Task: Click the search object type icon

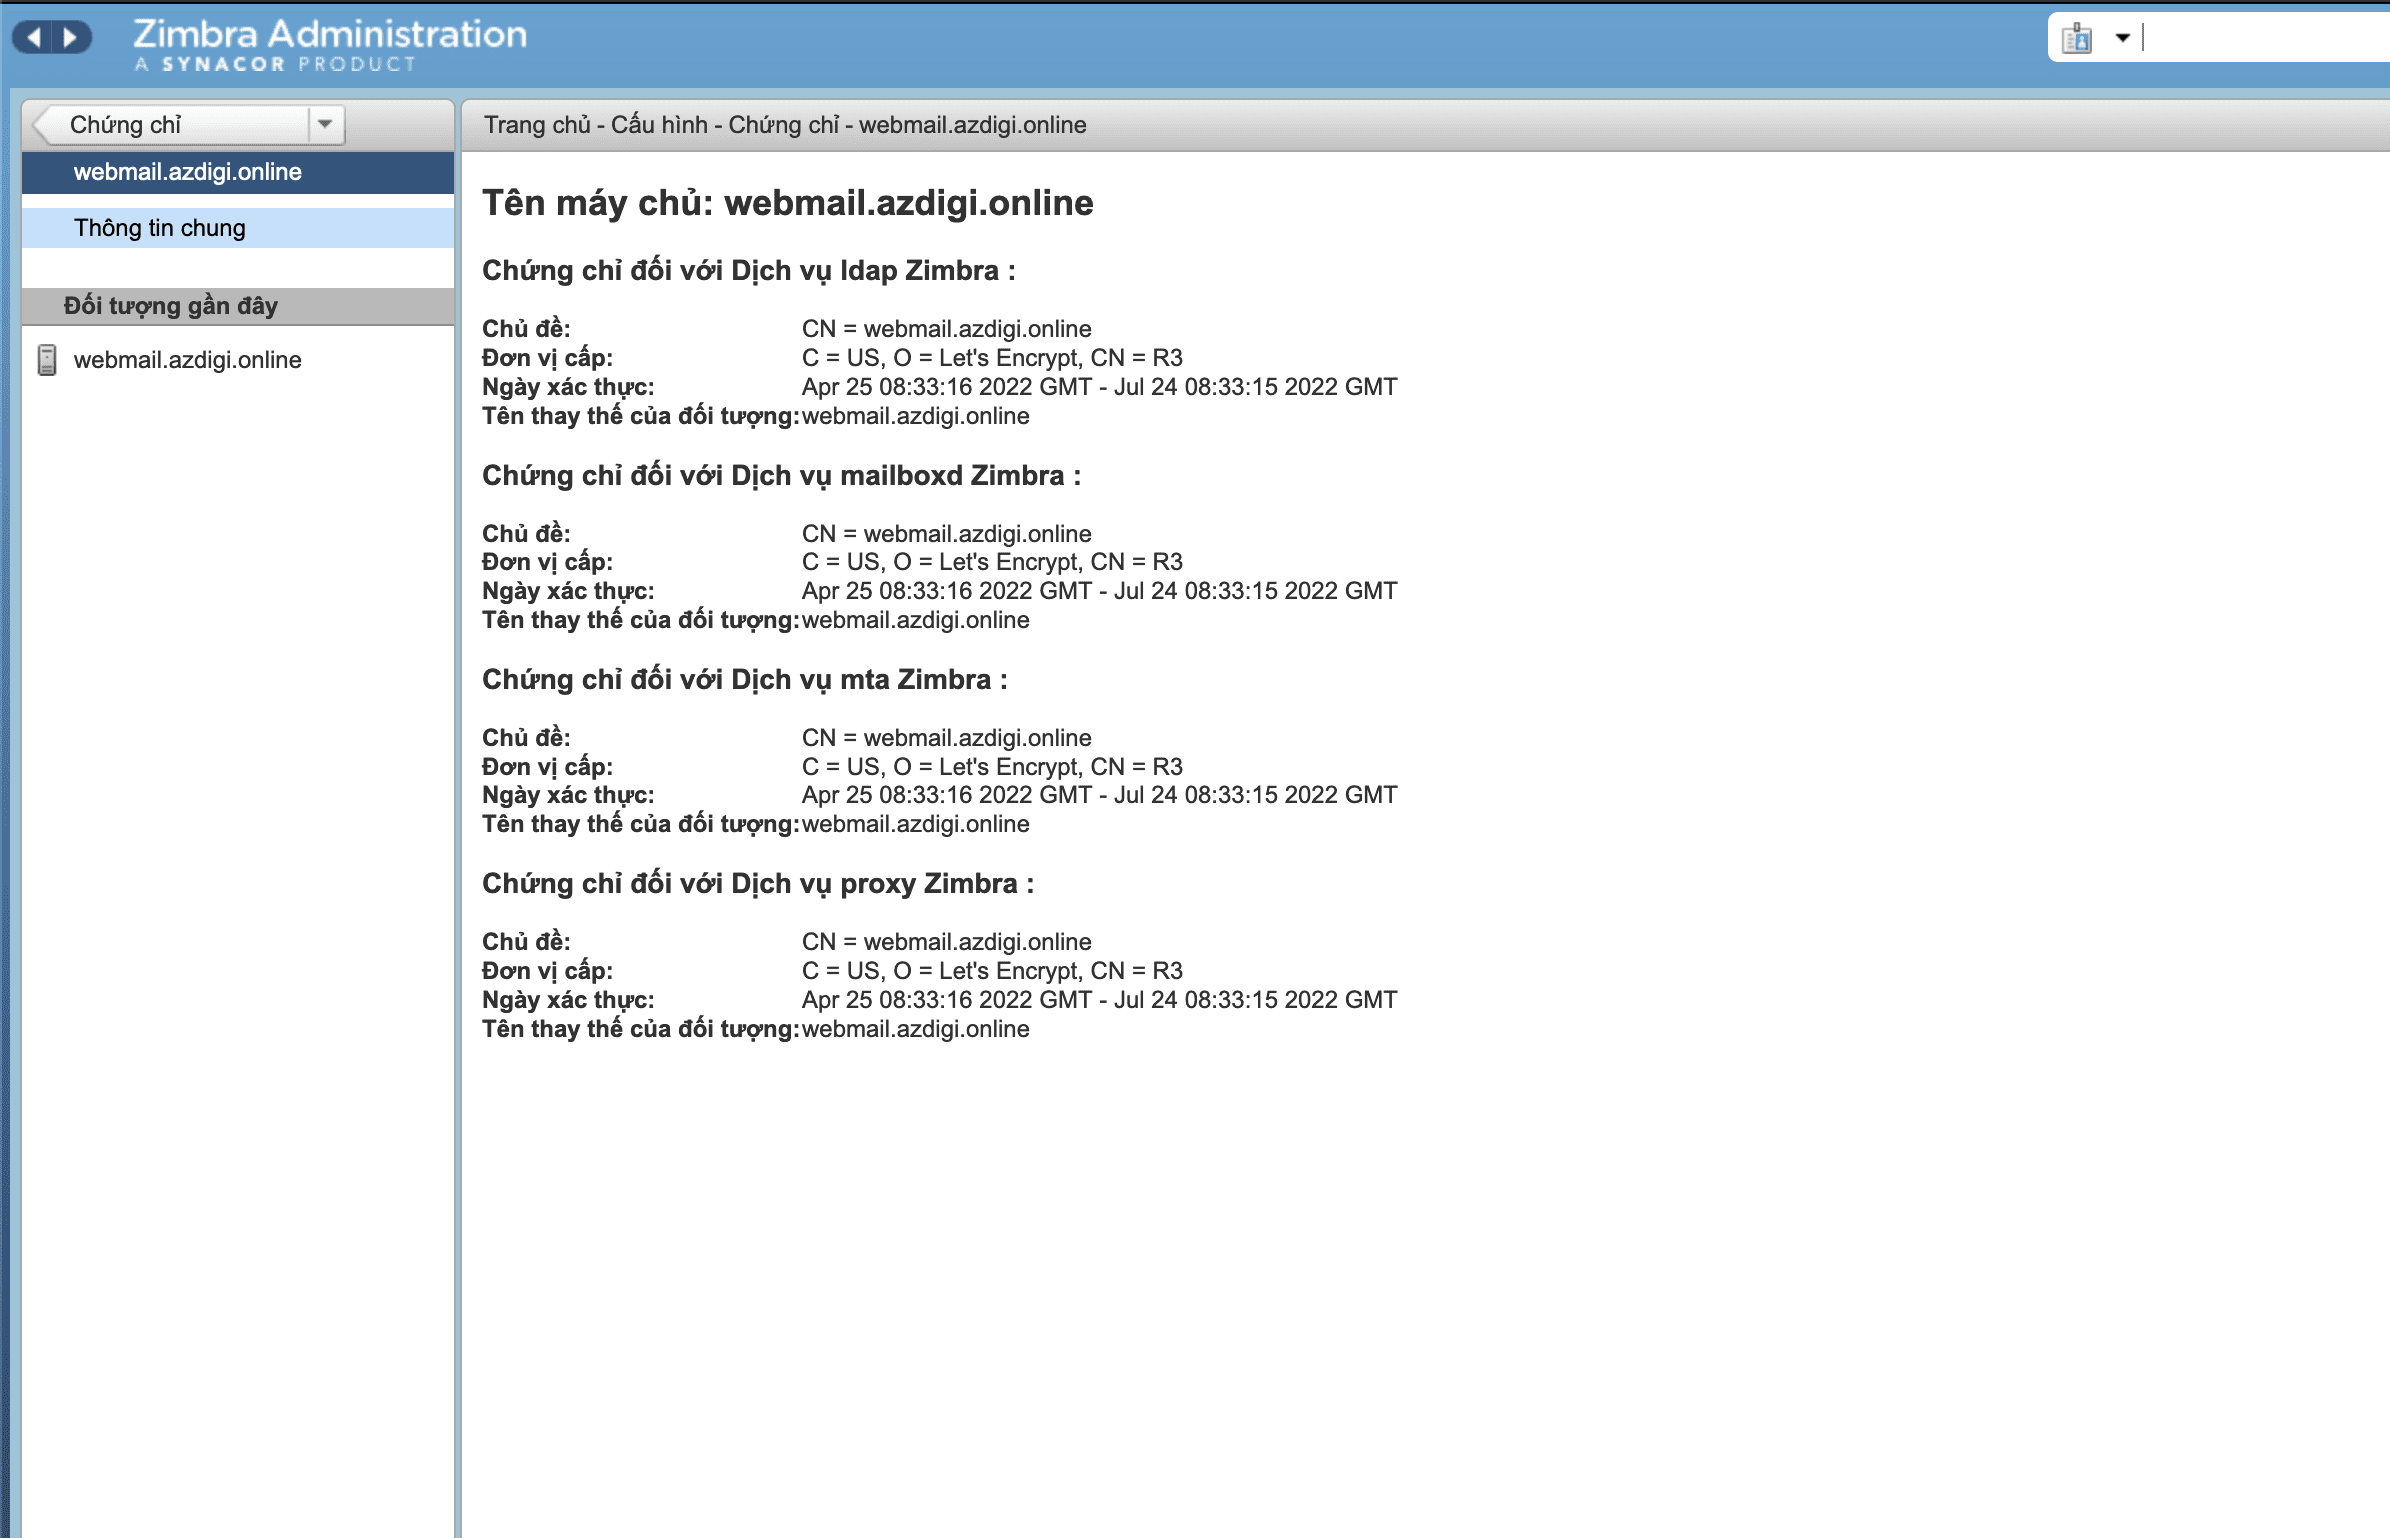Action: coord(2077,39)
